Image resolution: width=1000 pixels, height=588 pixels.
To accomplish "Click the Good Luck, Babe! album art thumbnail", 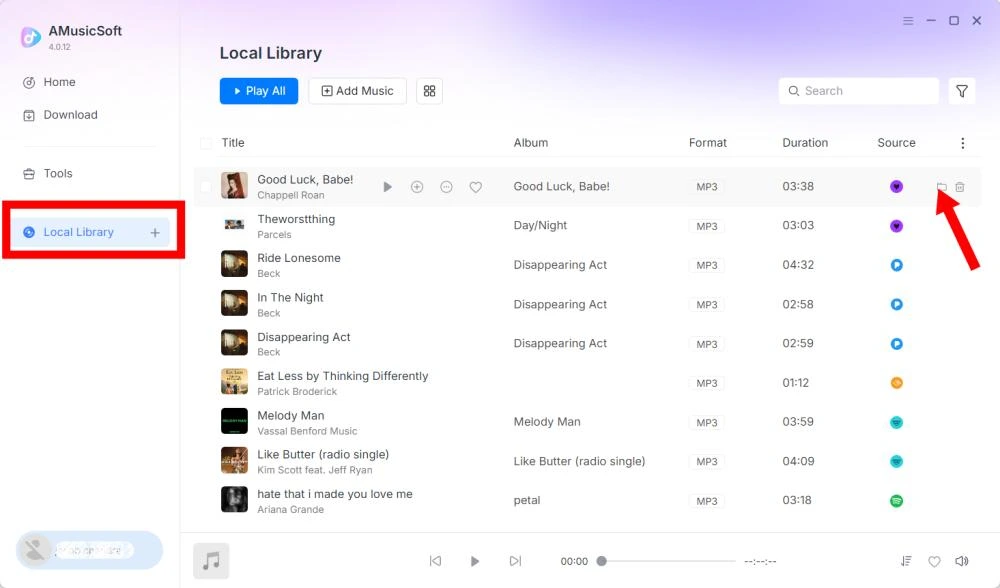I will [234, 186].
